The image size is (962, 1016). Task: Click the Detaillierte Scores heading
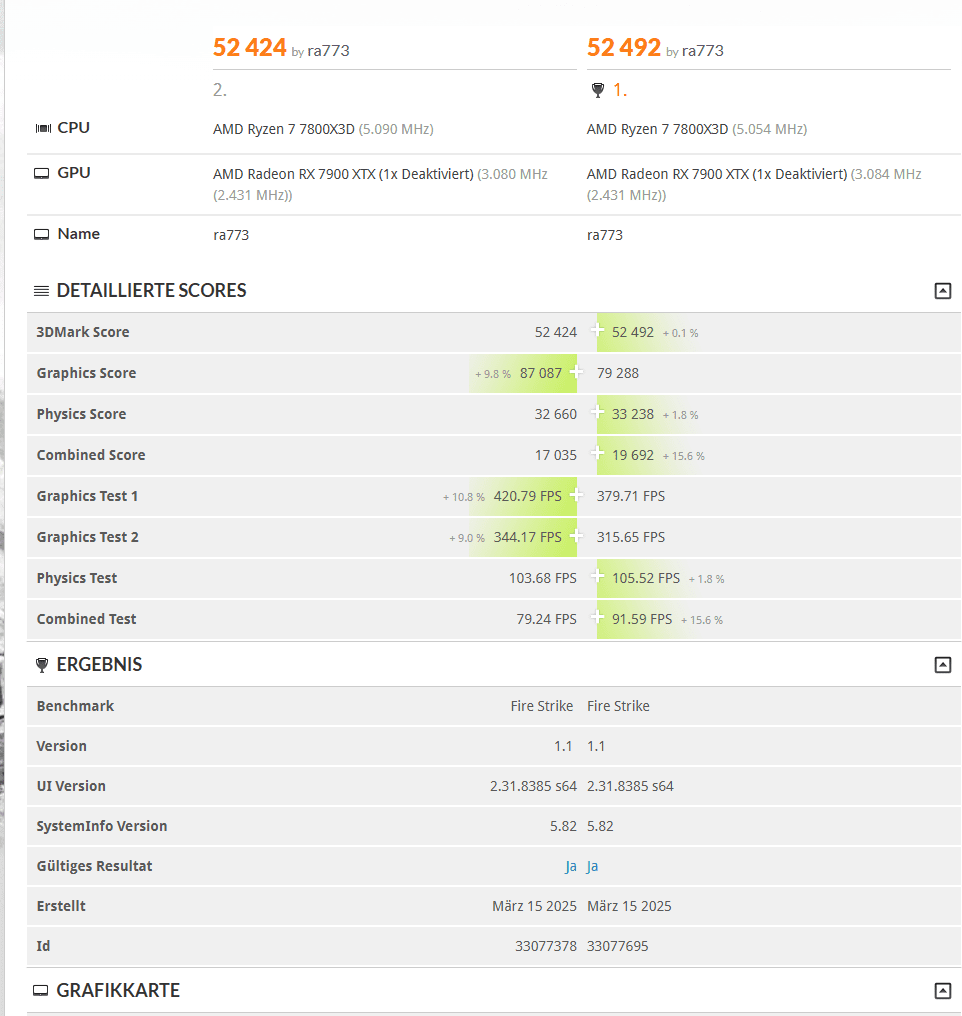click(x=152, y=291)
